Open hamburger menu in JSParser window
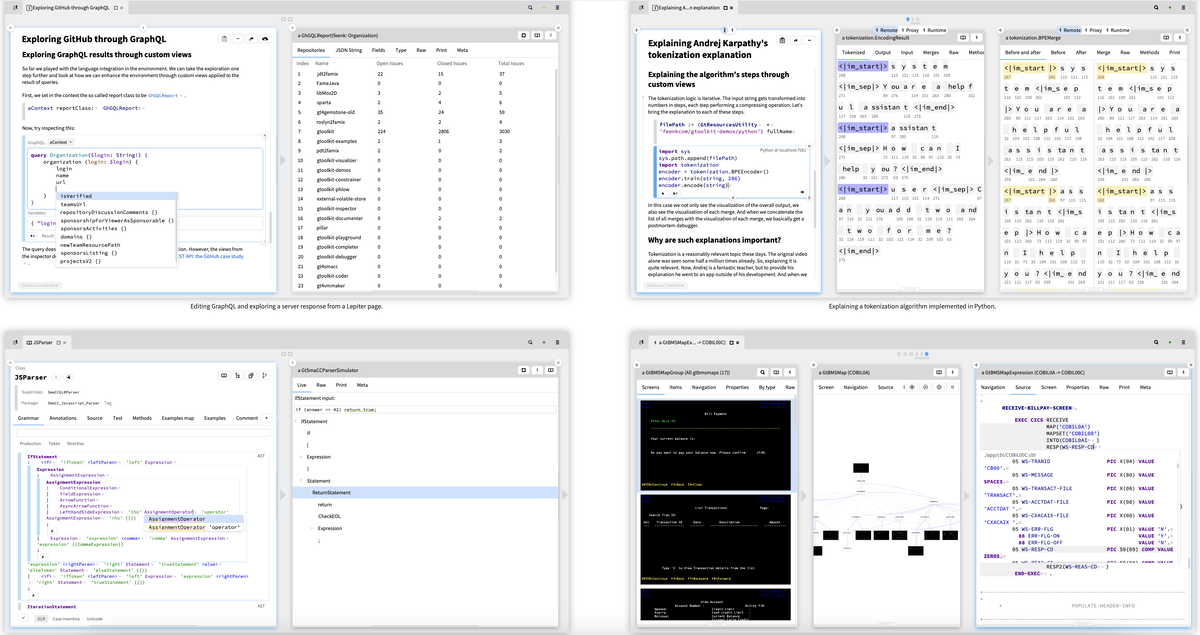 [556, 341]
